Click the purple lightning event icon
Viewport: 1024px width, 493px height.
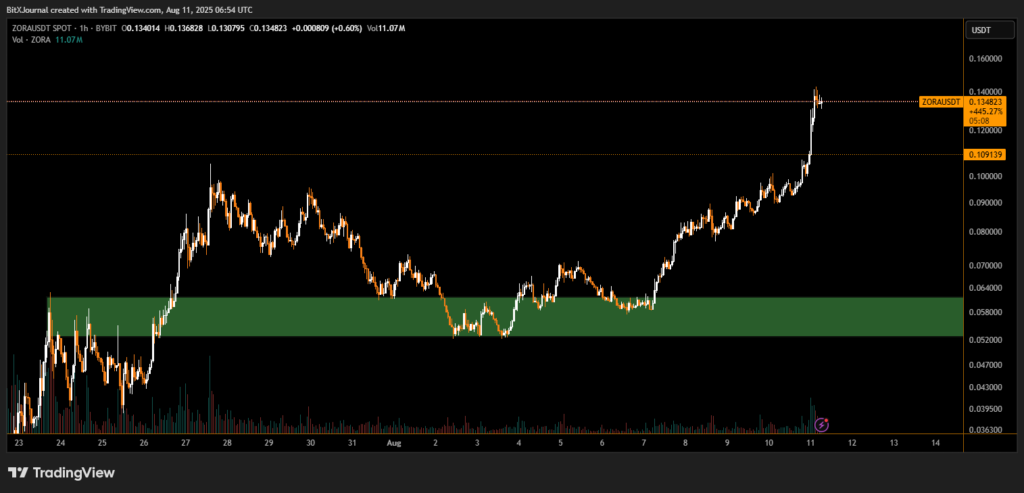tap(822, 424)
